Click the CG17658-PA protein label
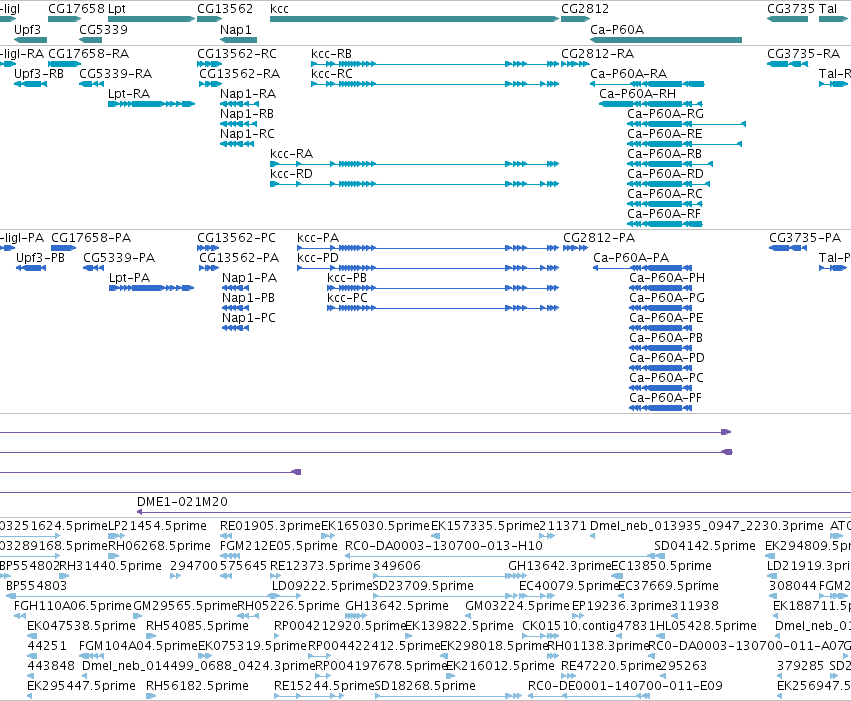851x701 pixels. 91,238
